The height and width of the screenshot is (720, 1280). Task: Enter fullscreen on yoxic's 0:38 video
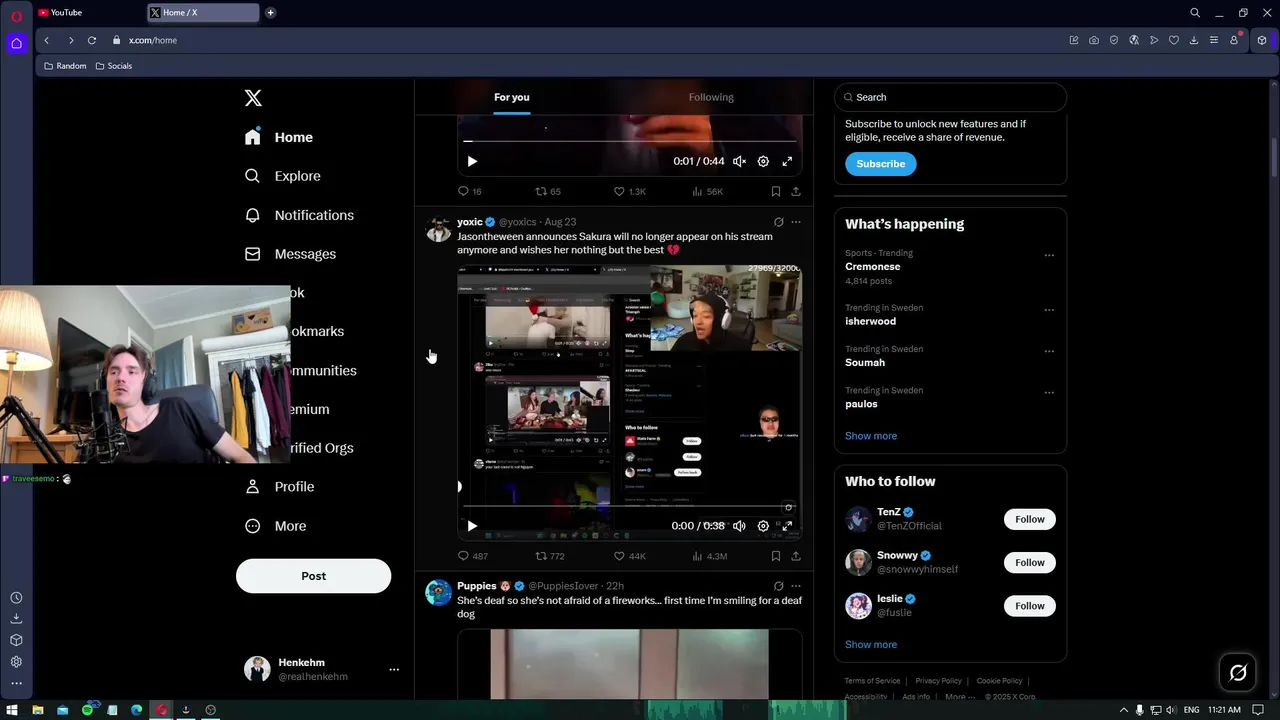tap(787, 526)
